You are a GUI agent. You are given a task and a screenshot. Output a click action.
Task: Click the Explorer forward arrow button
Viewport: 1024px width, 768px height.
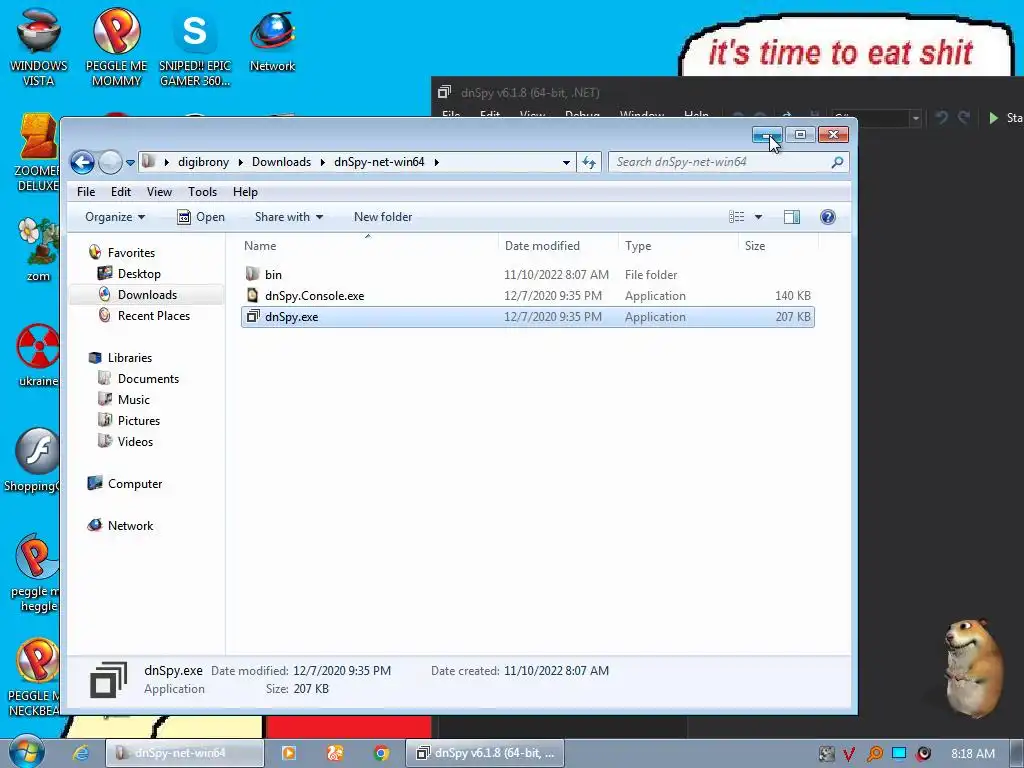[x=110, y=162]
